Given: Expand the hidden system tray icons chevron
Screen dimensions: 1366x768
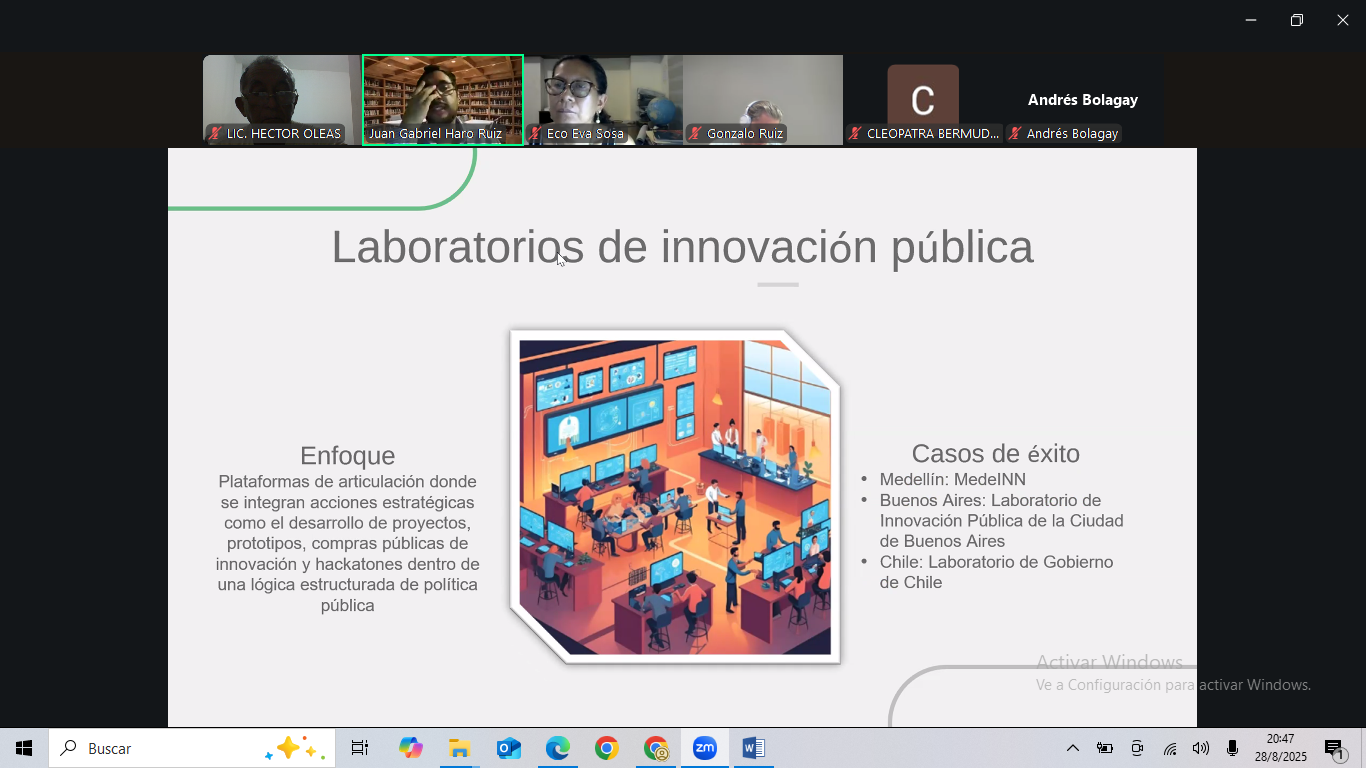Looking at the screenshot, I should click(x=1072, y=748).
